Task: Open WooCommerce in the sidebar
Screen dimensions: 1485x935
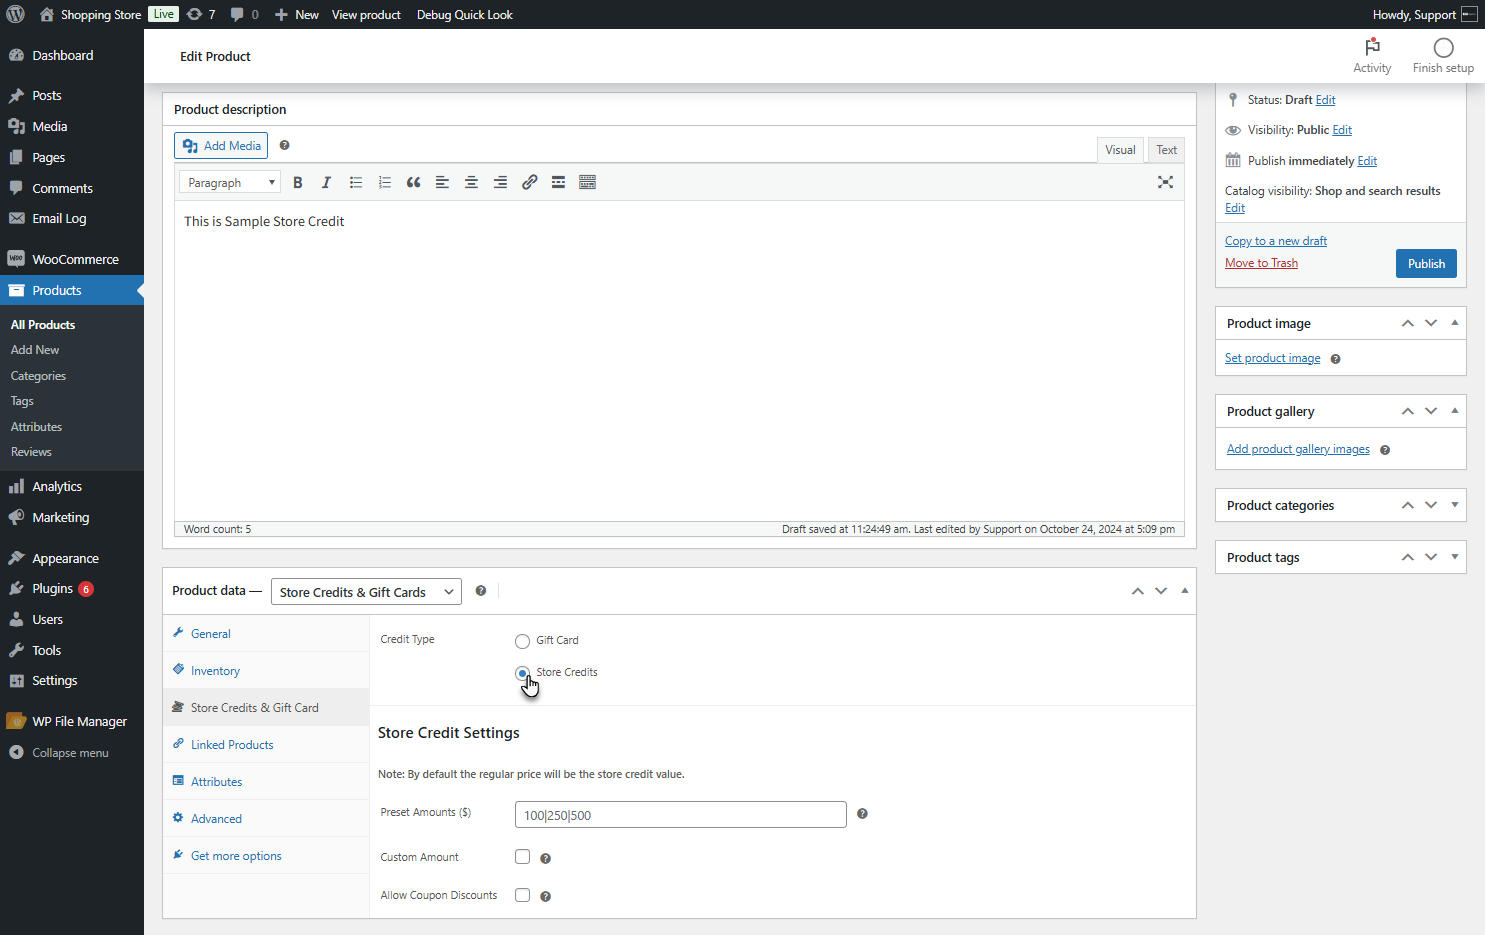Action: (72, 259)
